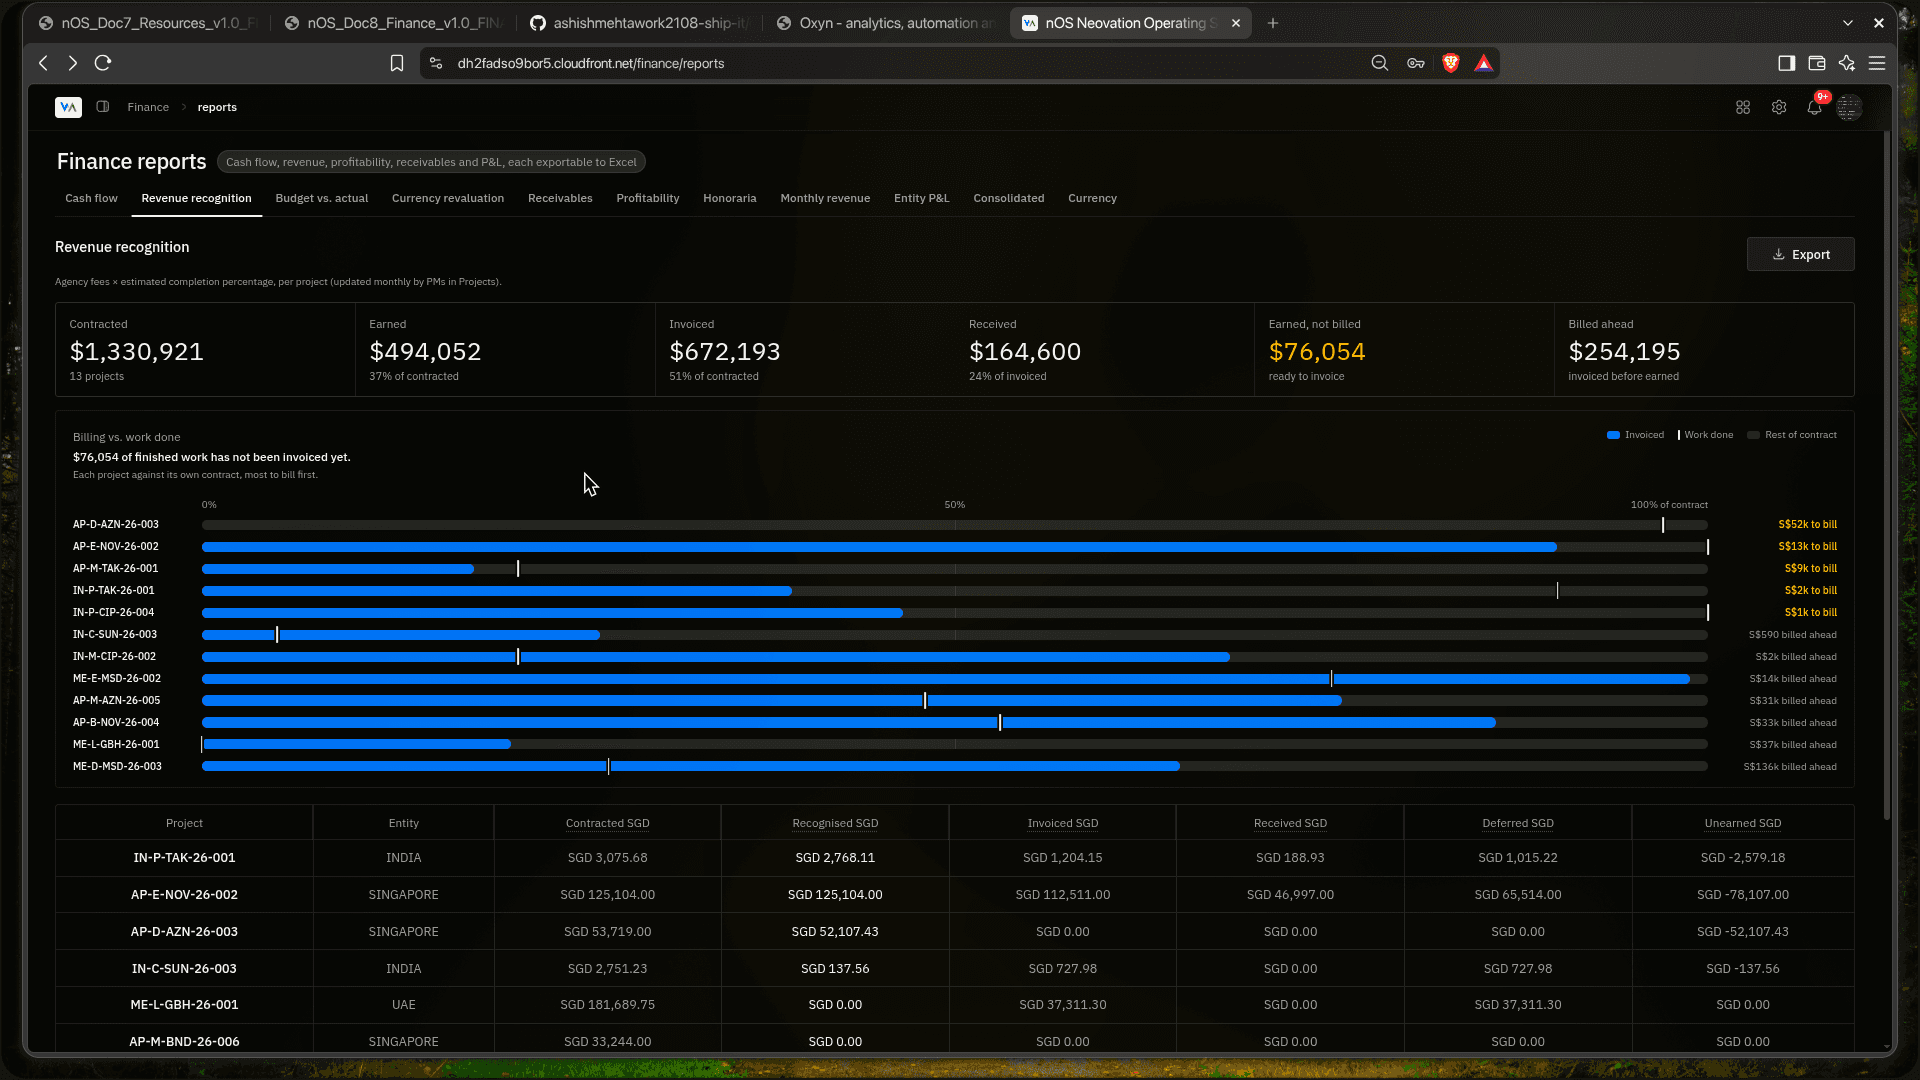Switch to the Cash flow tab

(91, 198)
